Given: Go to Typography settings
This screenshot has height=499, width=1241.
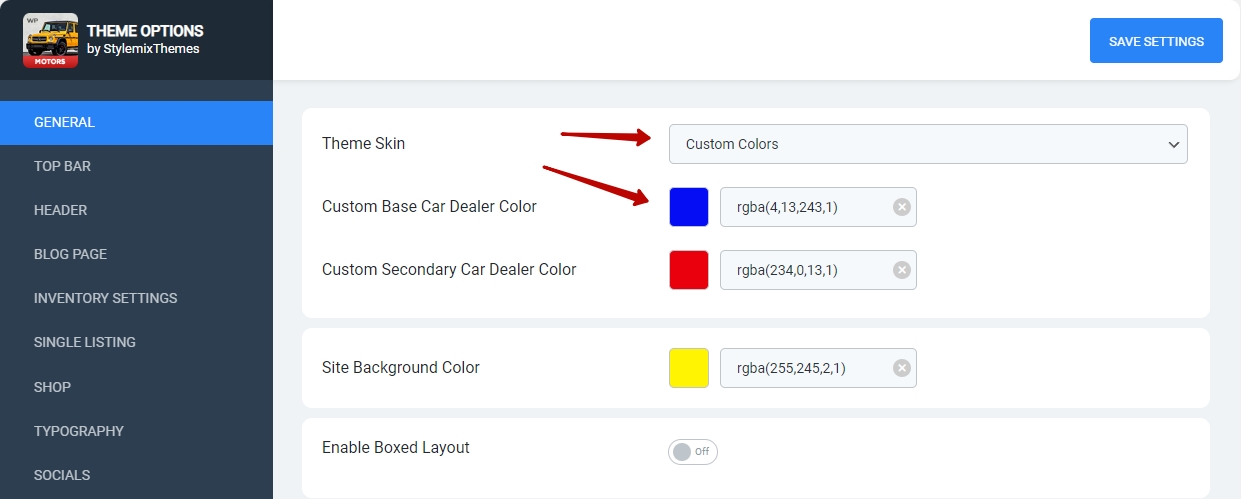Looking at the screenshot, I should [78, 431].
